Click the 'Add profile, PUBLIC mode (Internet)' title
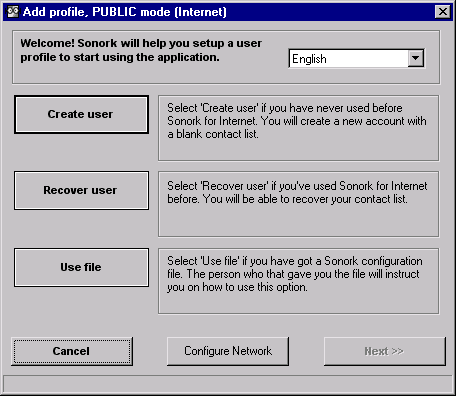Viewport: 456px width, 396px height. point(125,12)
